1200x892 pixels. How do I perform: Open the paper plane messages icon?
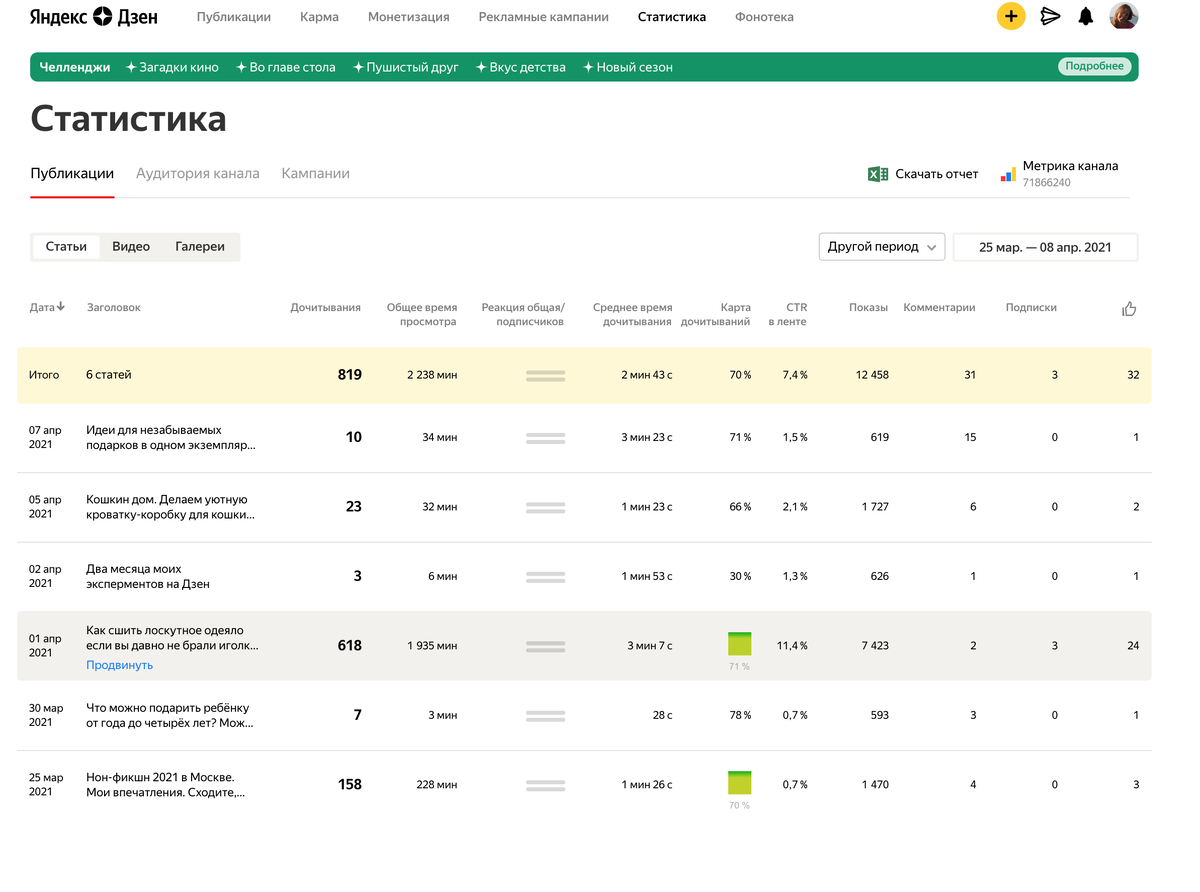(x=1050, y=16)
